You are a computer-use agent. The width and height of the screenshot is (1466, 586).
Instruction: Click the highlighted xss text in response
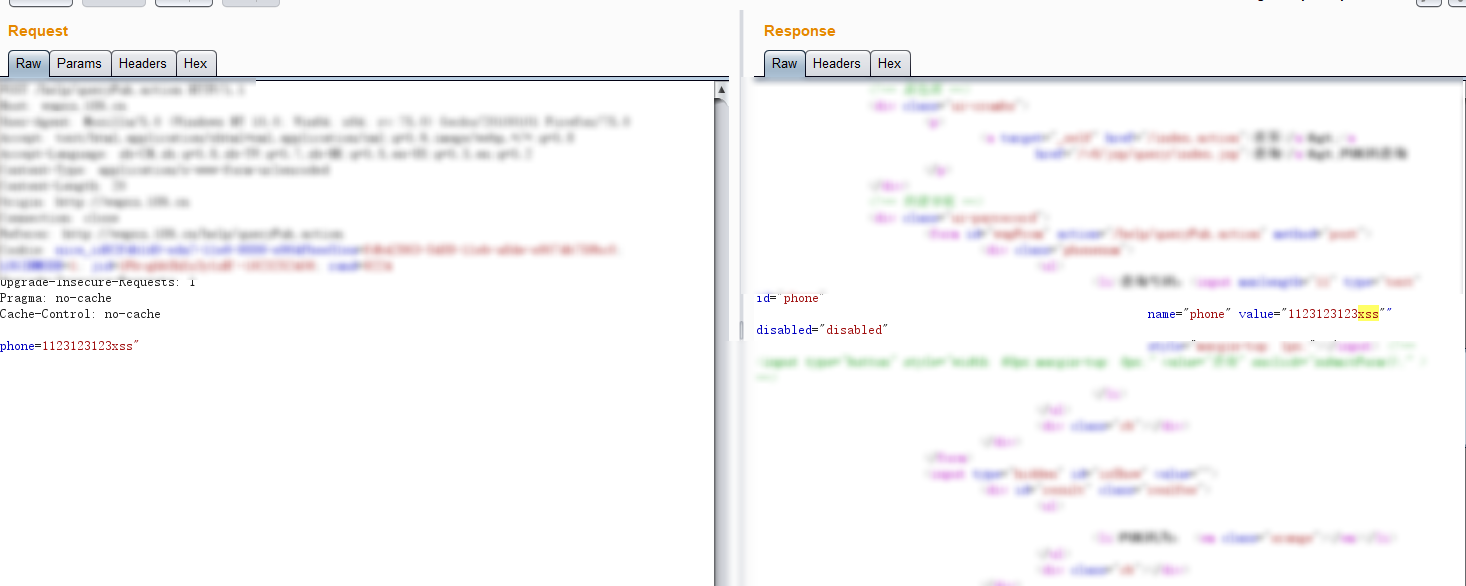point(1368,314)
